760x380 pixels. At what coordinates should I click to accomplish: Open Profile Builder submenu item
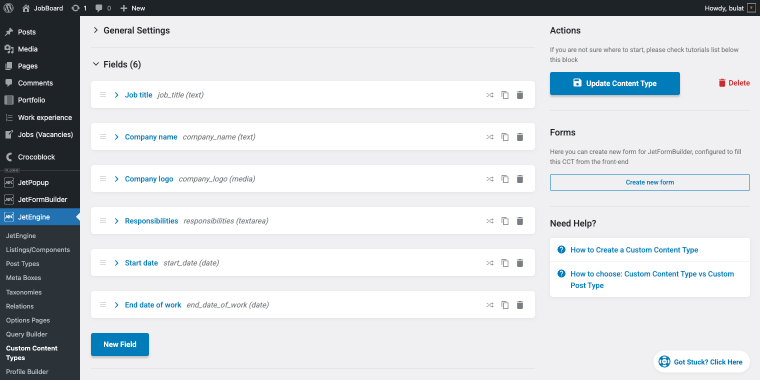pyautogui.click(x=27, y=372)
